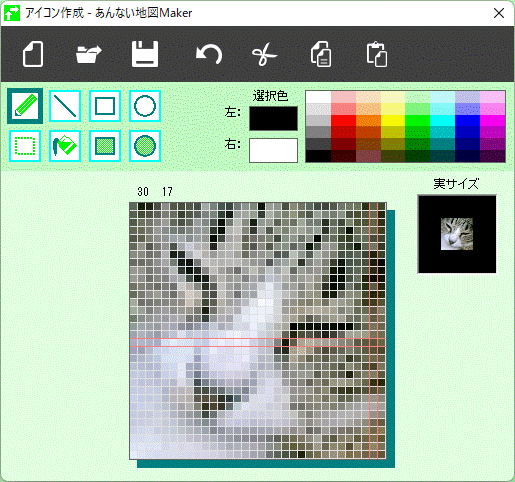The height and width of the screenshot is (482, 515).
Task: Click the black left (左) selected color box
Action: point(273,118)
